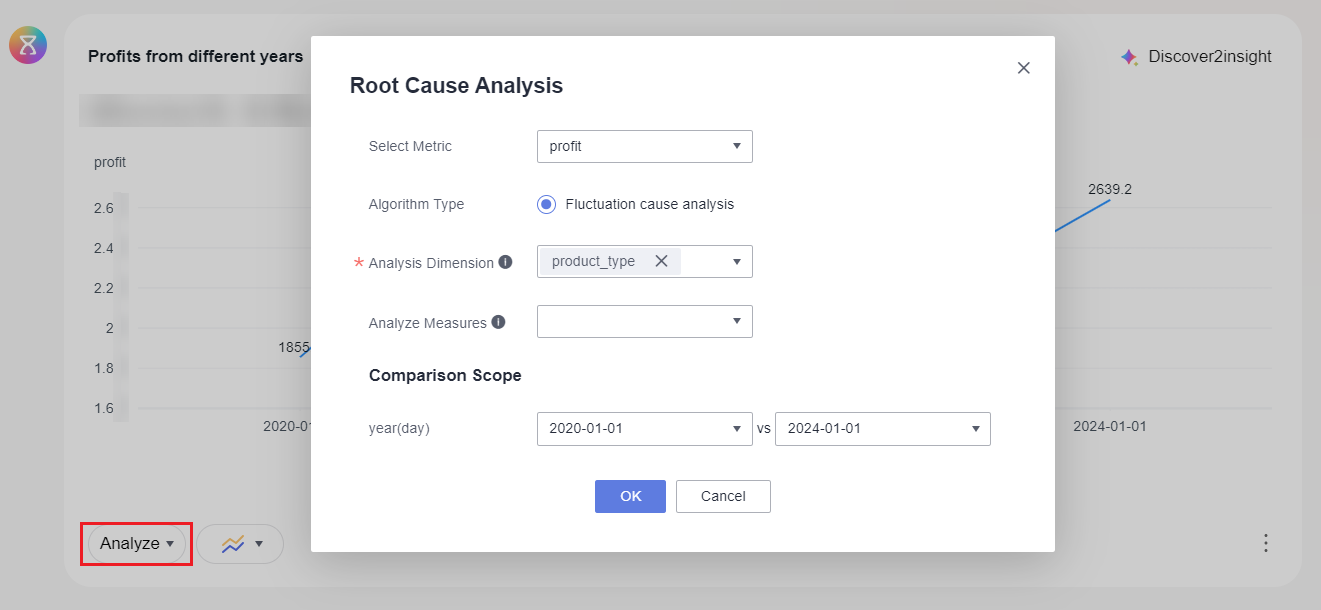Open the Select Metric profit dropdown

tap(644, 146)
